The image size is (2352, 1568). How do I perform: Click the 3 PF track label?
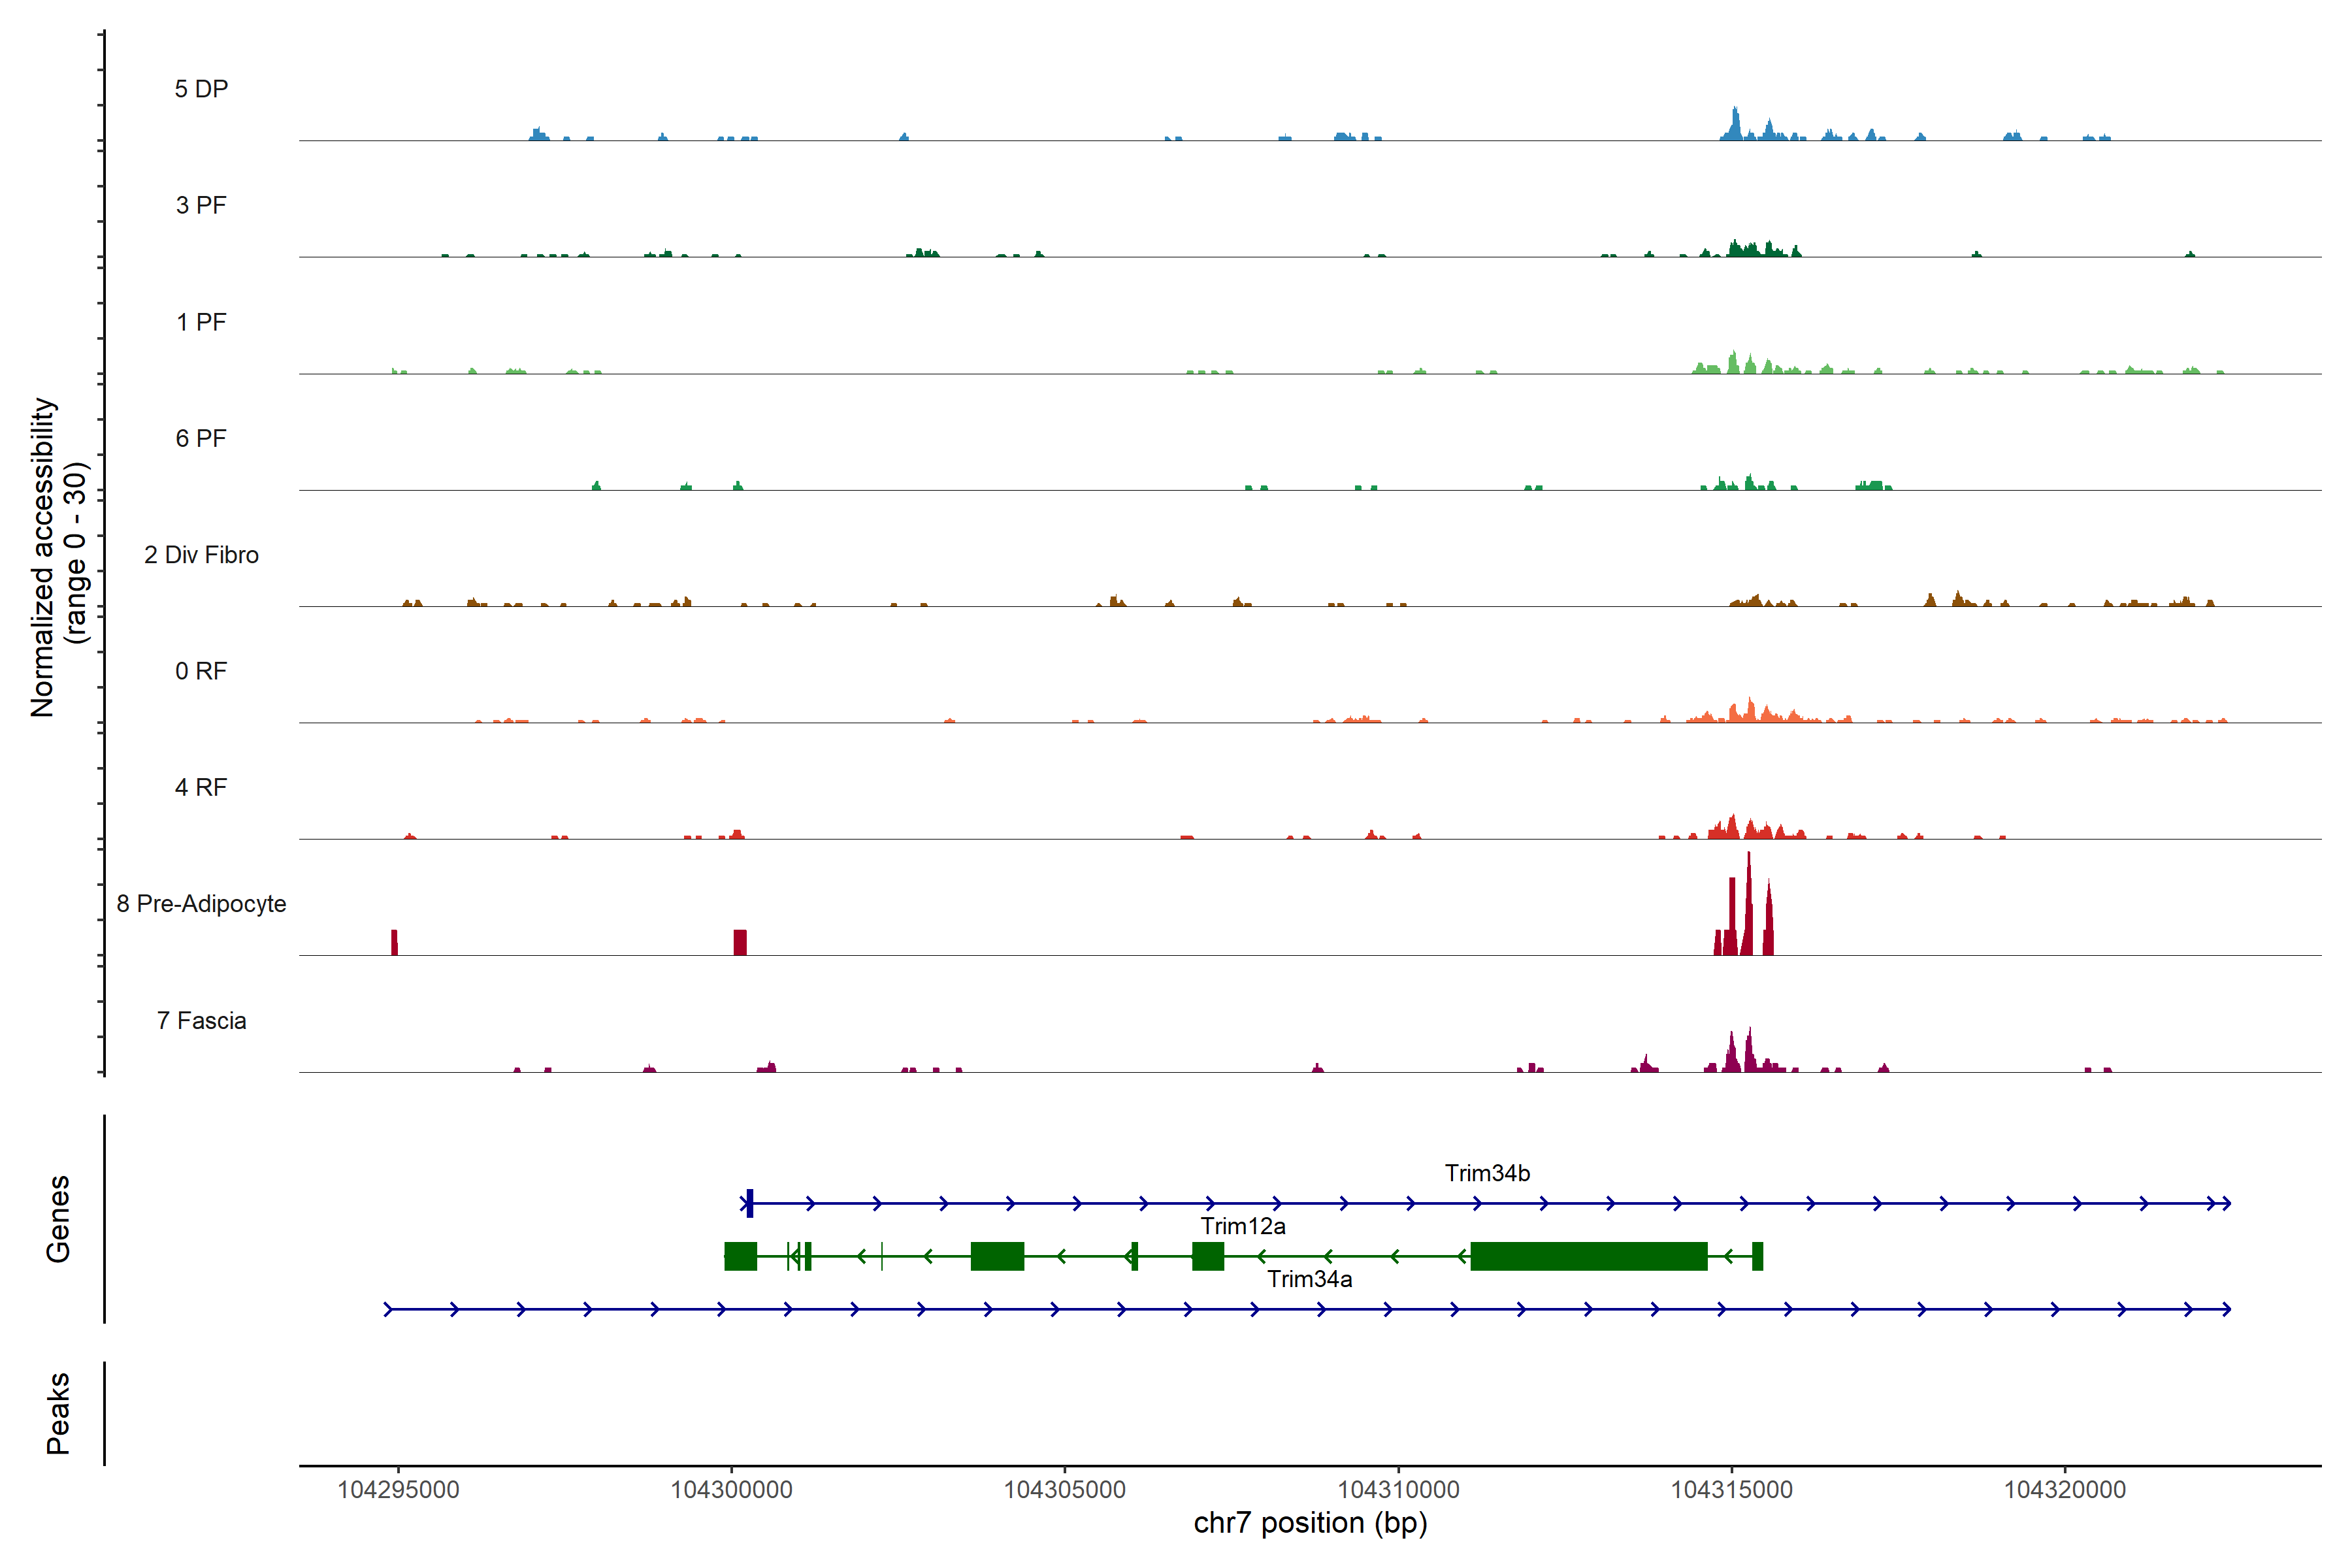tap(201, 205)
